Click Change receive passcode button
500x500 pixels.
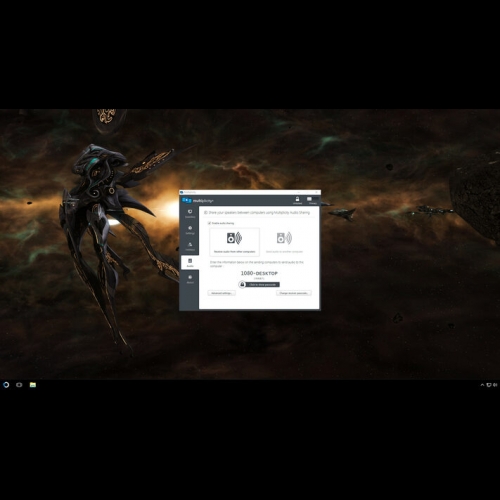pyautogui.click(x=294, y=293)
